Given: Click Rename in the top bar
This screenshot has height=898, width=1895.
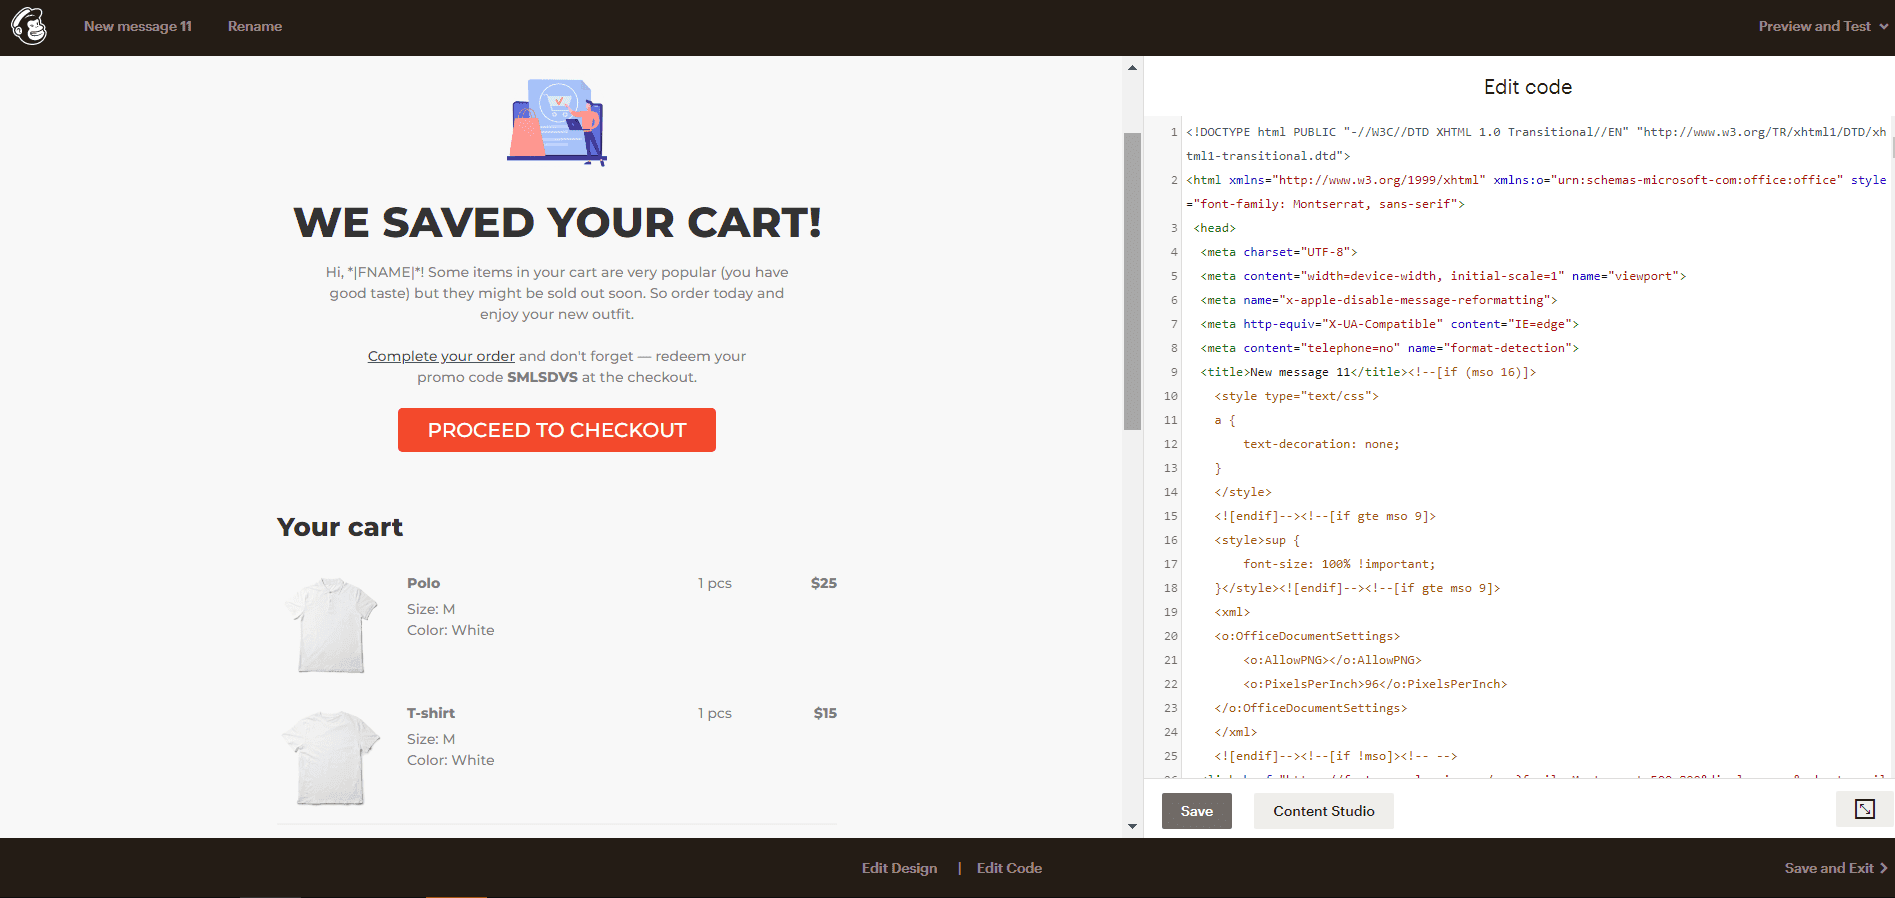Looking at the screenshot, I should click(254, 27).
